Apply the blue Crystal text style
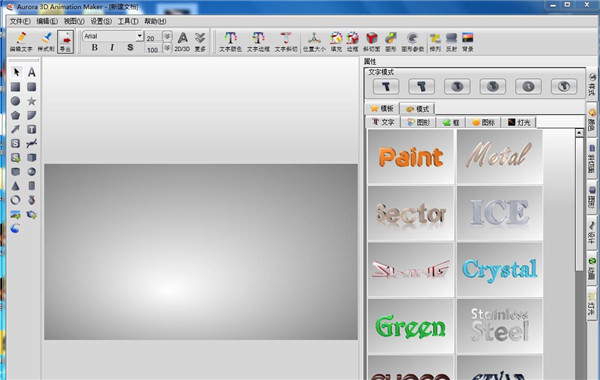Image resolution: width=600 pixels, height=380 pixels. 500,269
